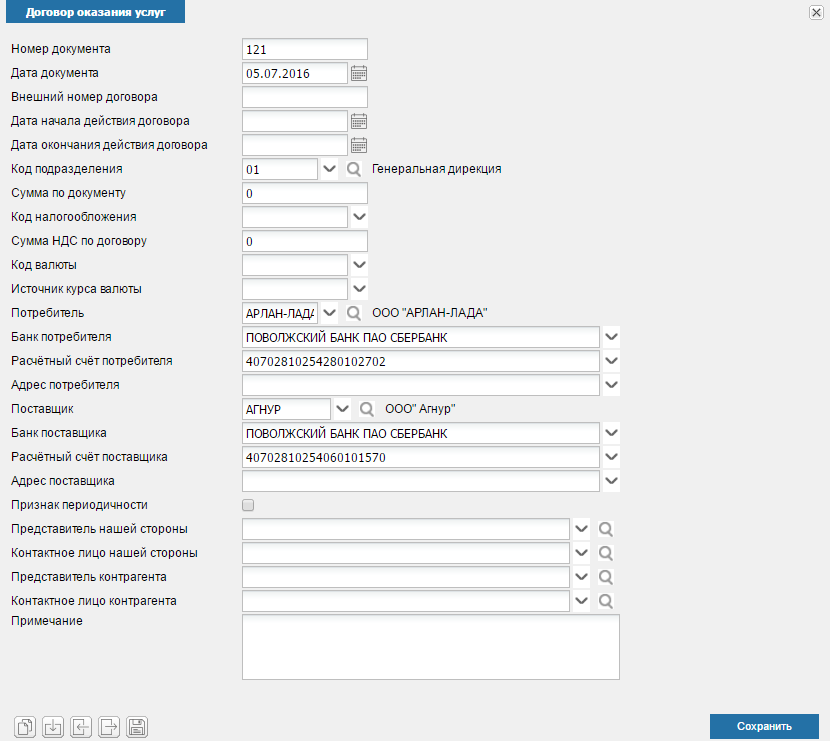Open calendar for Дата начала действия договора
The width and height of the screenshot is (830, 741).
pos(359,121)
